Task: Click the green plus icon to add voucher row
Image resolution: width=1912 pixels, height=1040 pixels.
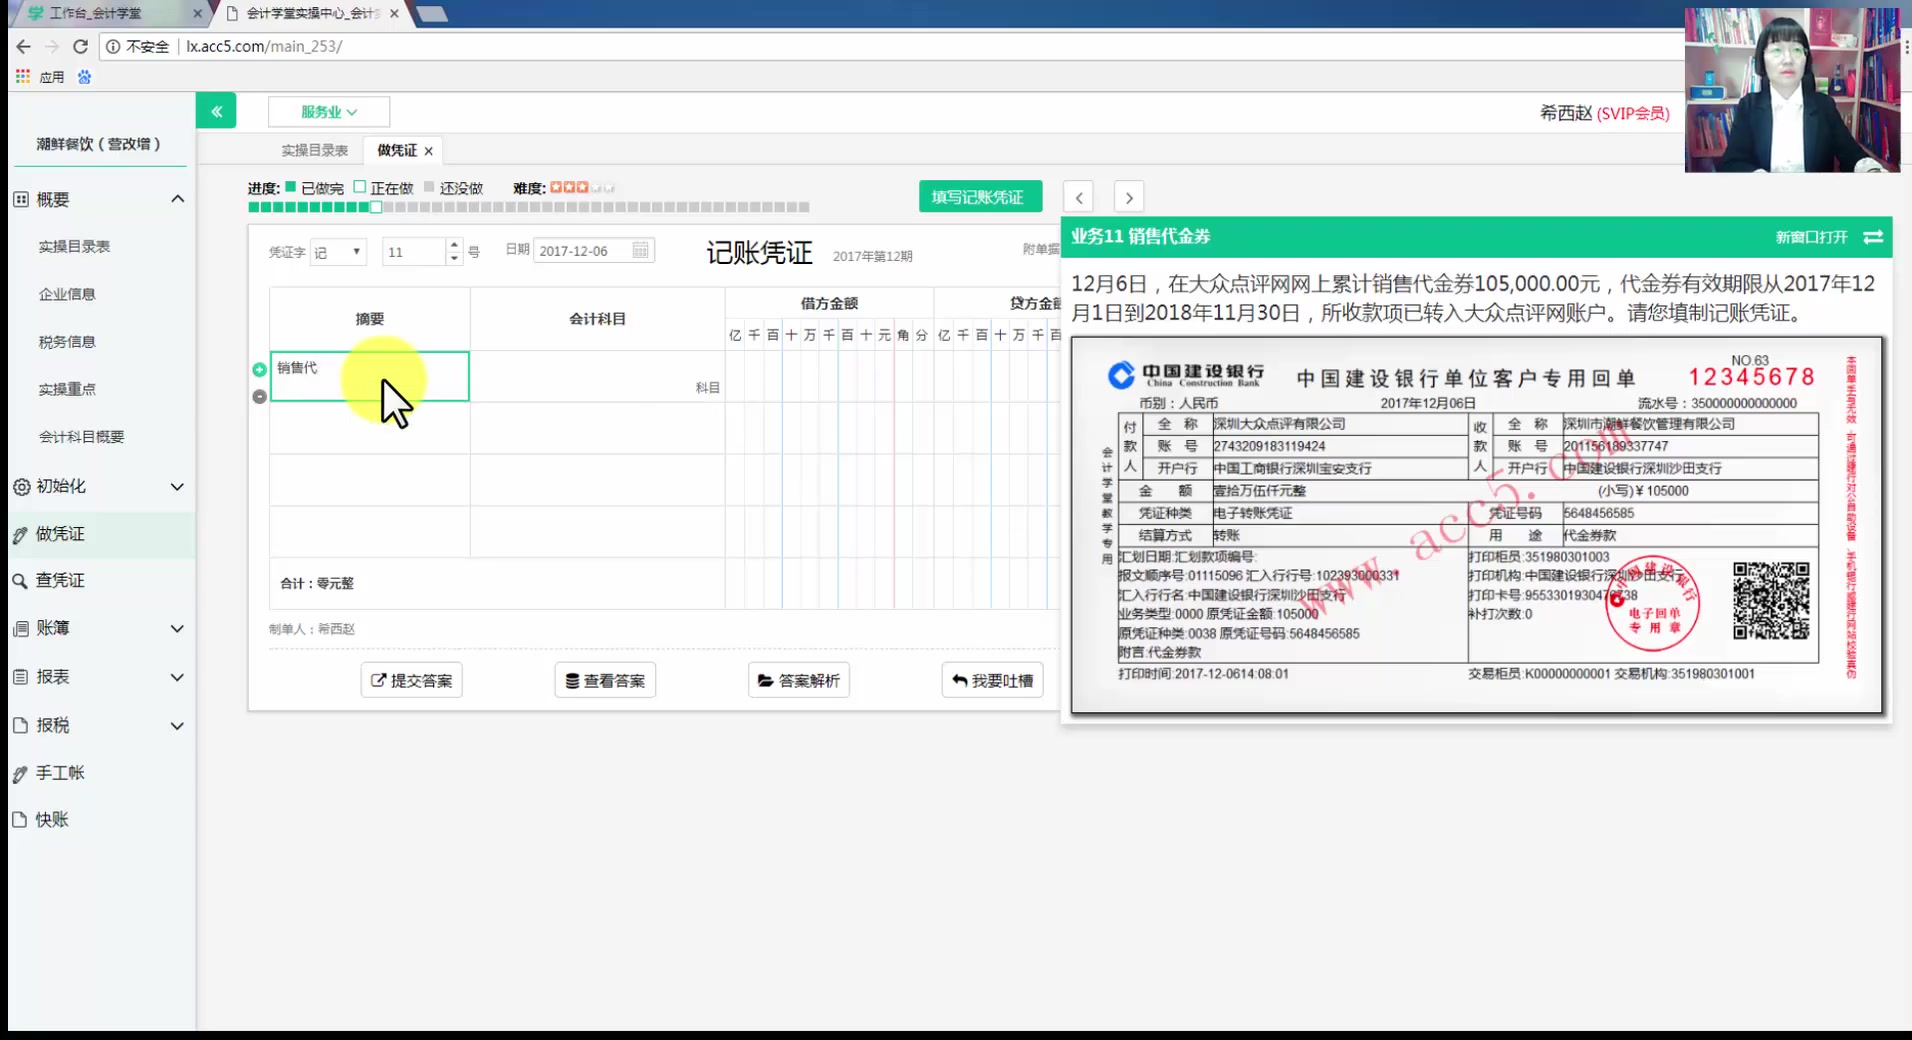Action: [x=259, y=369]
